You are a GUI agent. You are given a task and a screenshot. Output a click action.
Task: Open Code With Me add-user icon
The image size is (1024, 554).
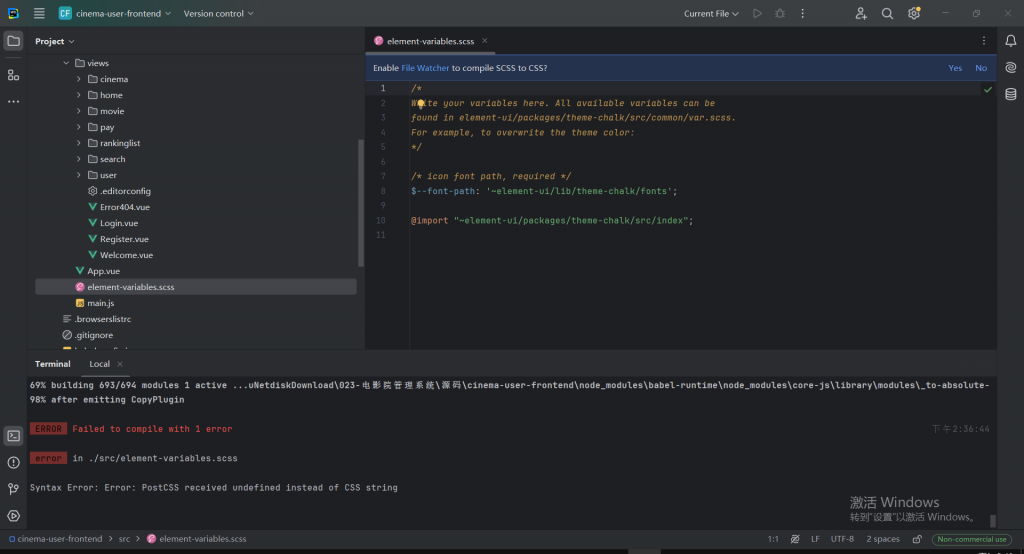pyautogui.click(x=861, y=13)
